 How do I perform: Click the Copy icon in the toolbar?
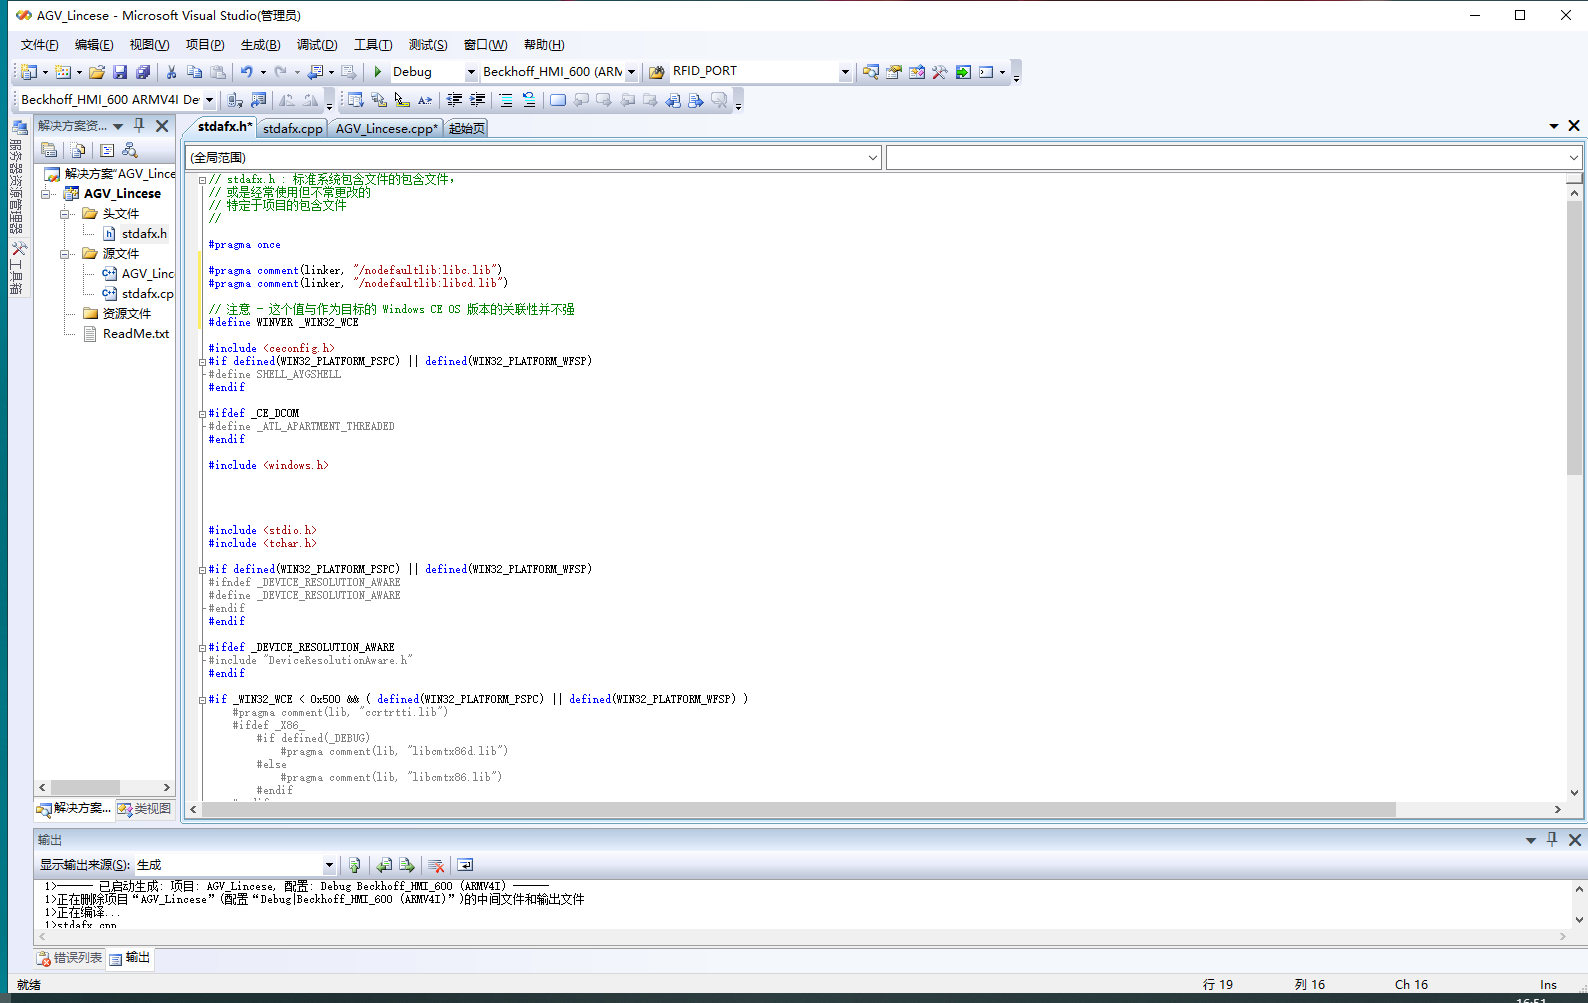[x=194, y=72]
